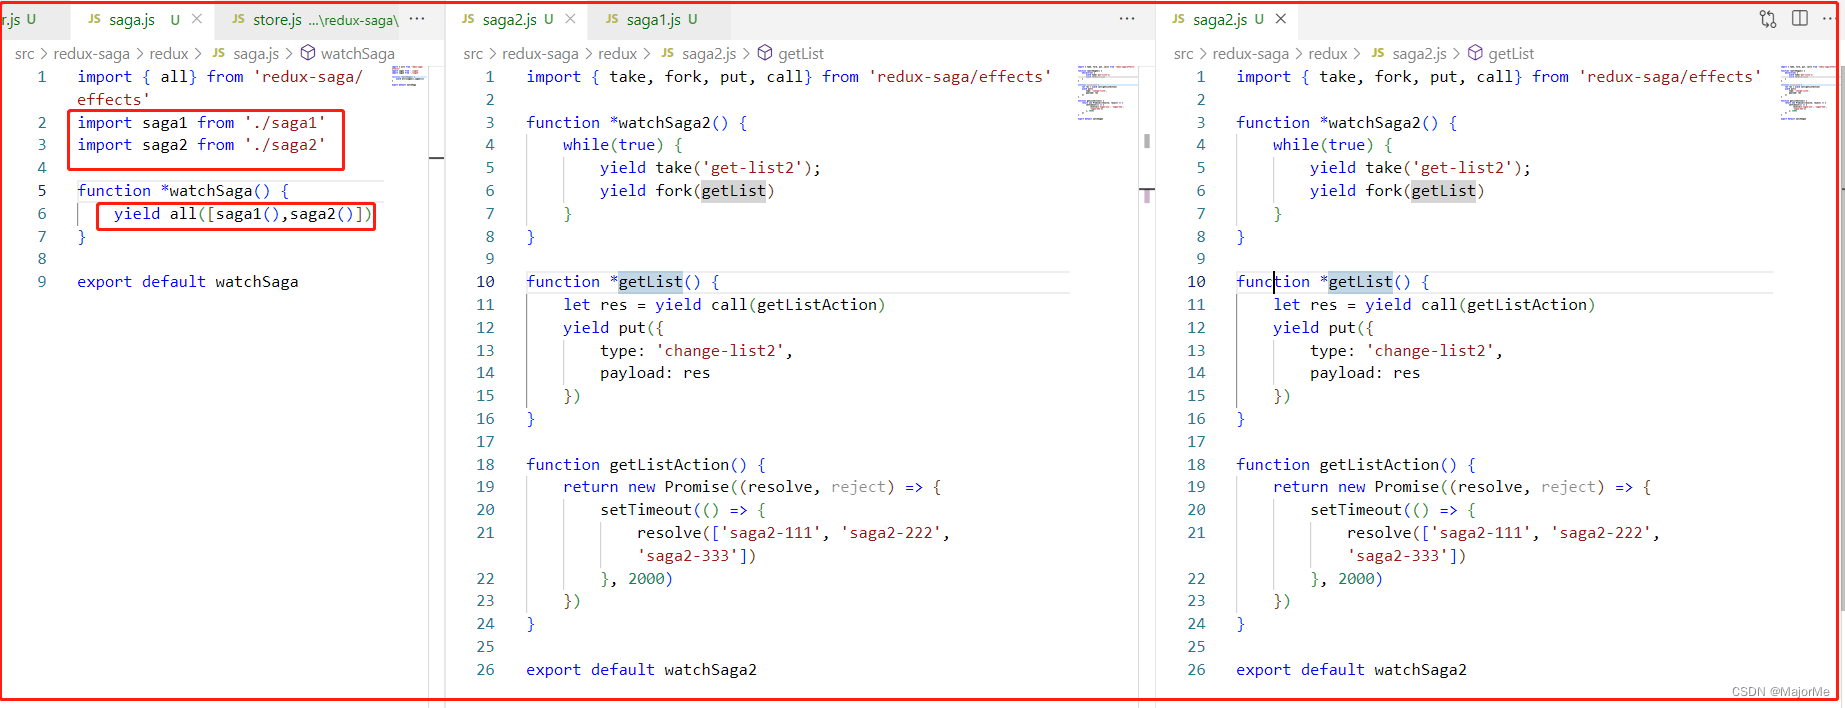The width and height of the screenshot is (1845, 708).
Task: Click the middle editor vertical scrollbar
Action: (1147, 141)
